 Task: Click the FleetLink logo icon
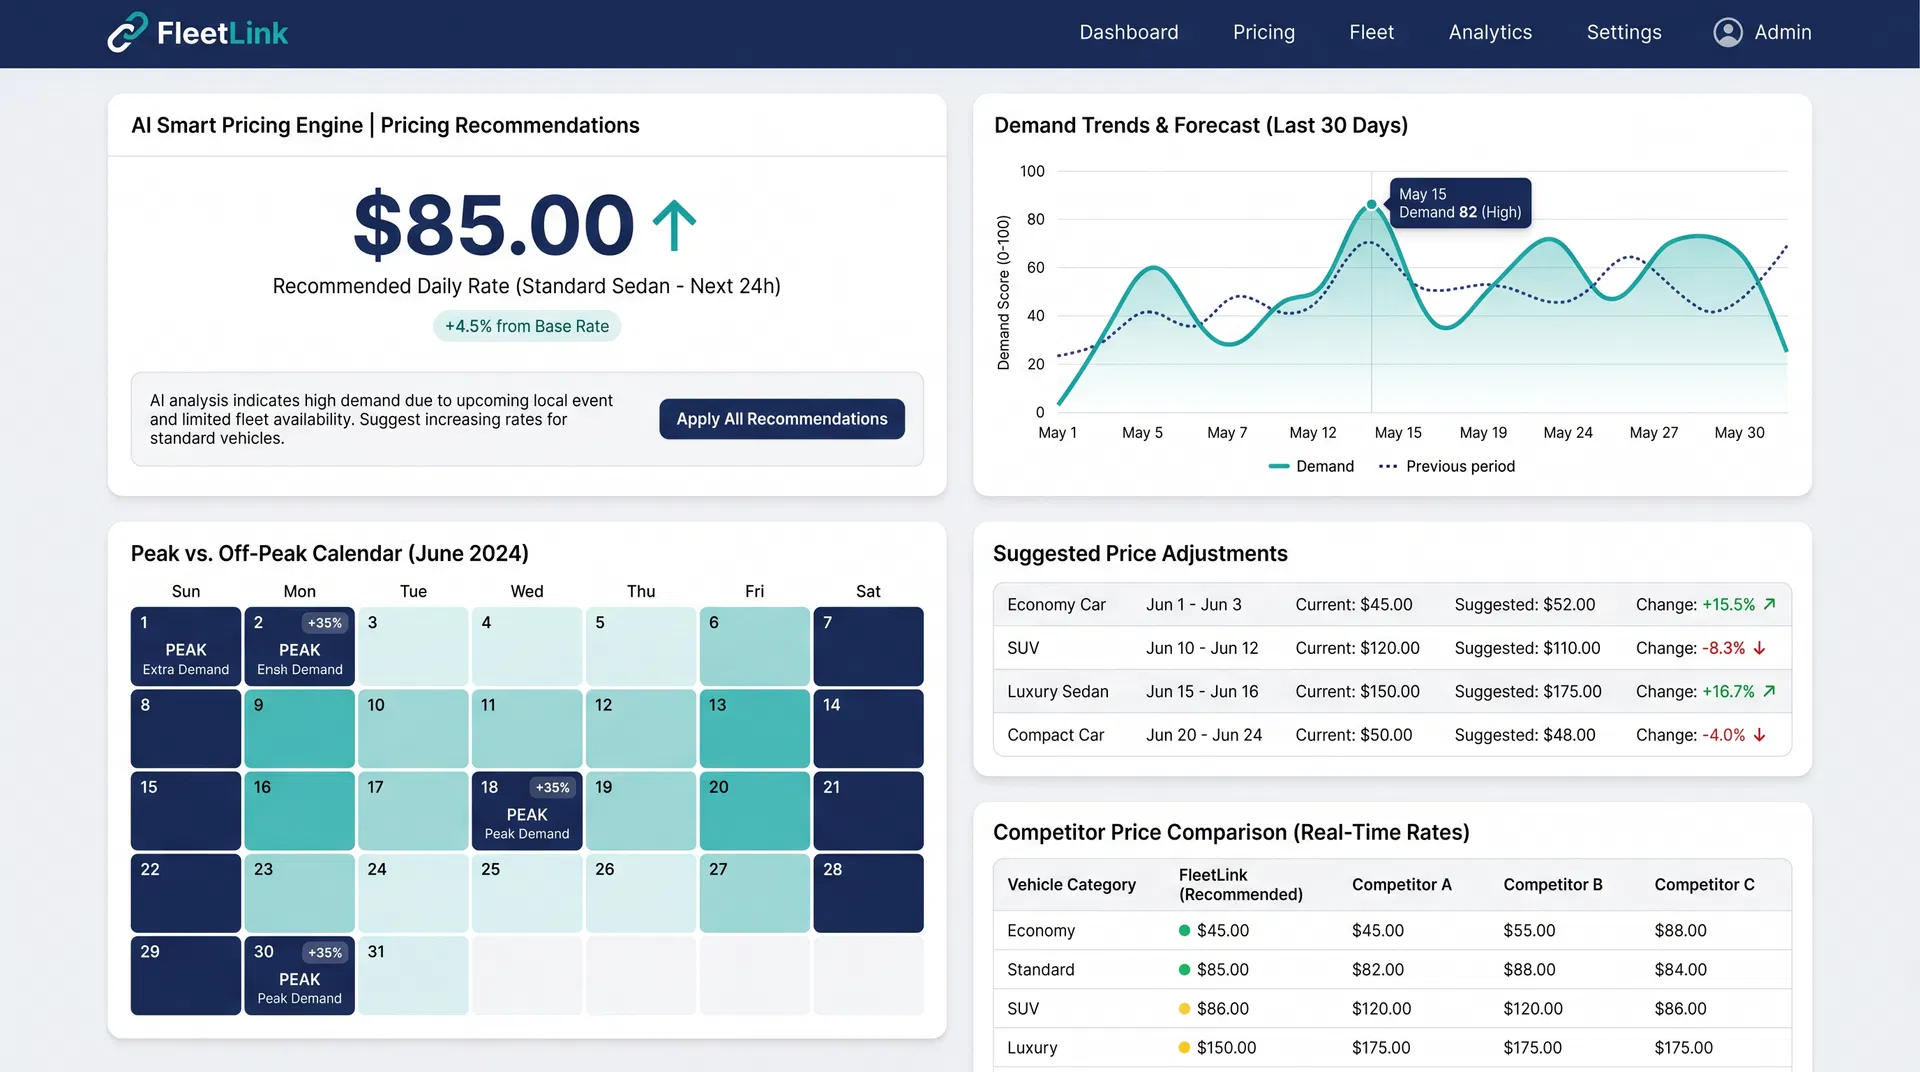pos(126,32)
